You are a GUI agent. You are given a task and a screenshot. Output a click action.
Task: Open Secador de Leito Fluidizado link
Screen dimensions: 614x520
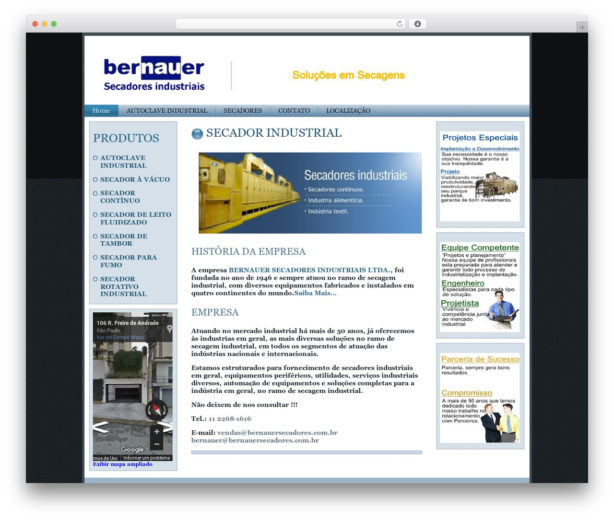point(135,218)
